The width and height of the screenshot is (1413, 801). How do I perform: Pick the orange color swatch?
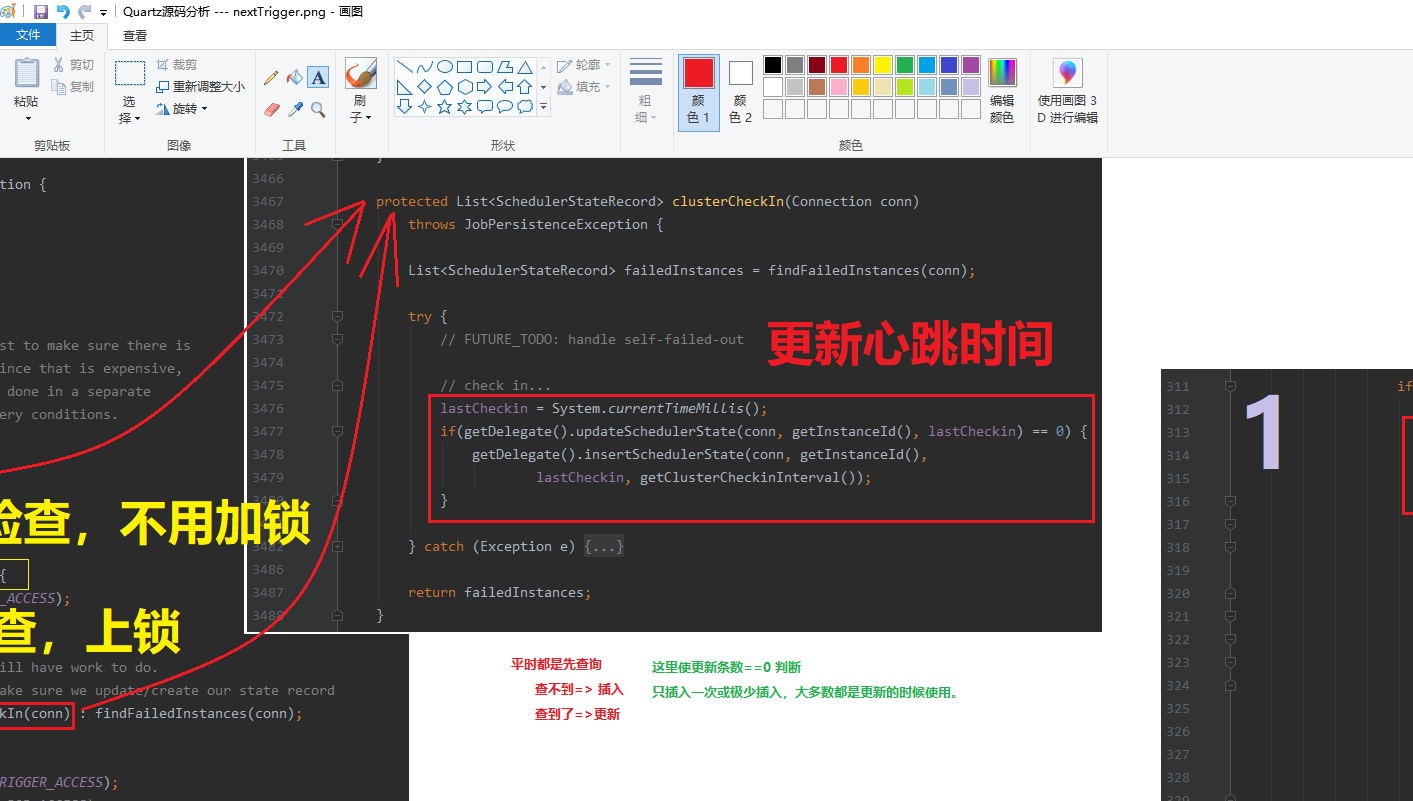pyautogui.click(x=861, y=65)
